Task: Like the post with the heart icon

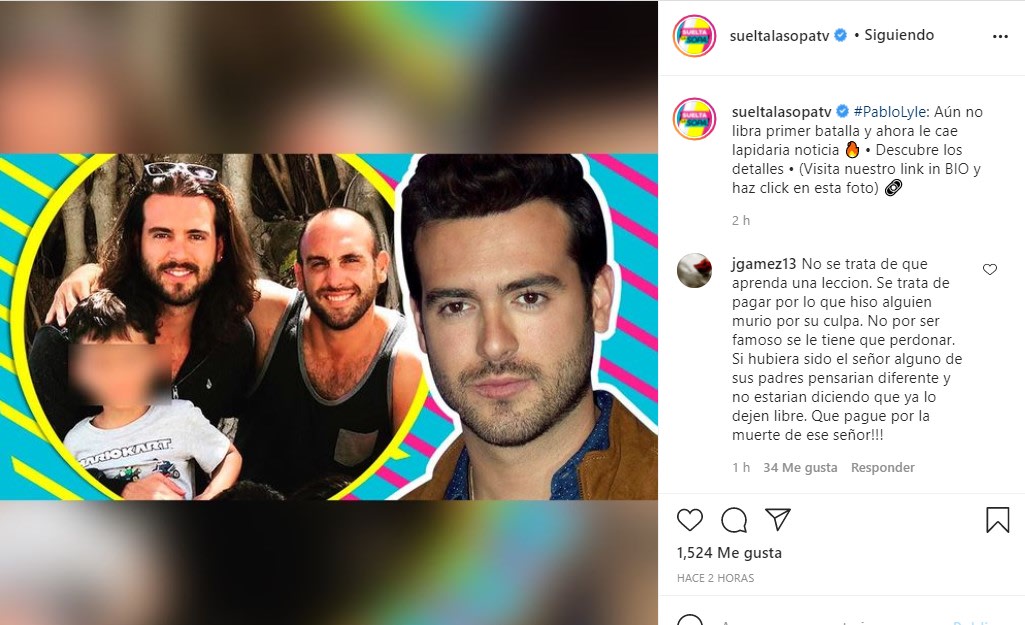Action: point(690,520)
